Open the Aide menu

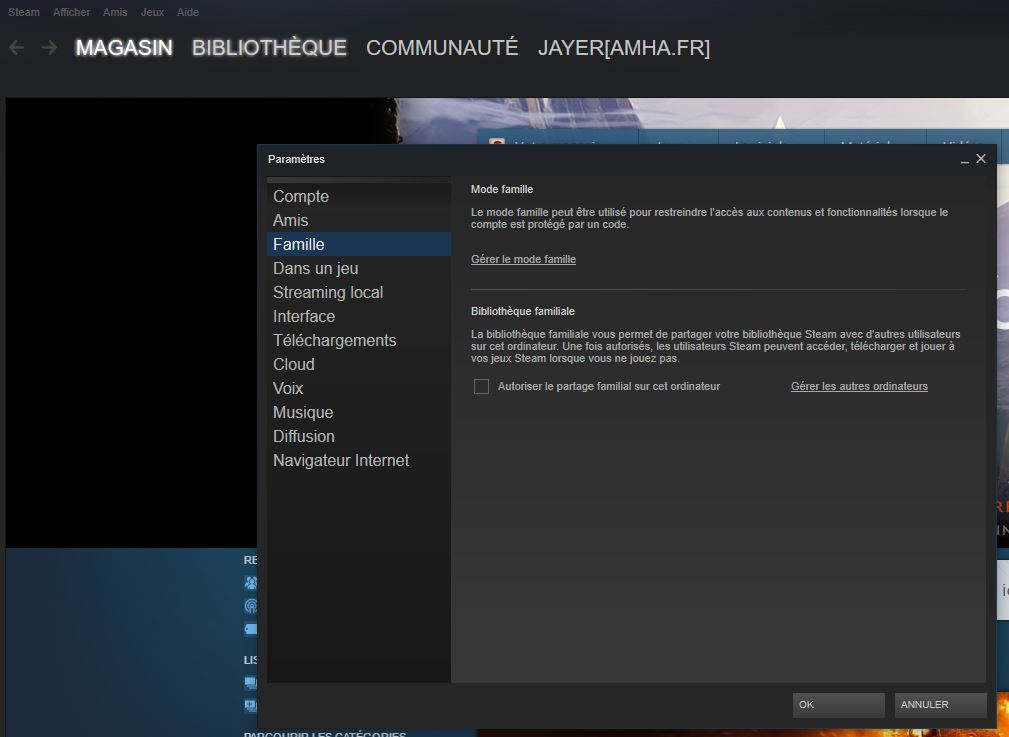point(188,12)
